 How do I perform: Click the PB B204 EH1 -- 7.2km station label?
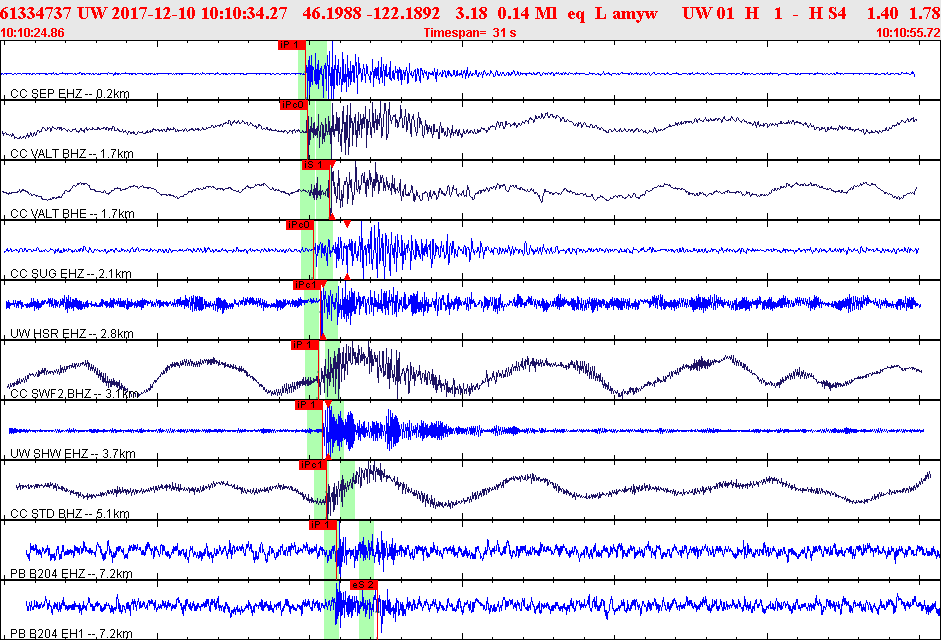(71, 633)
